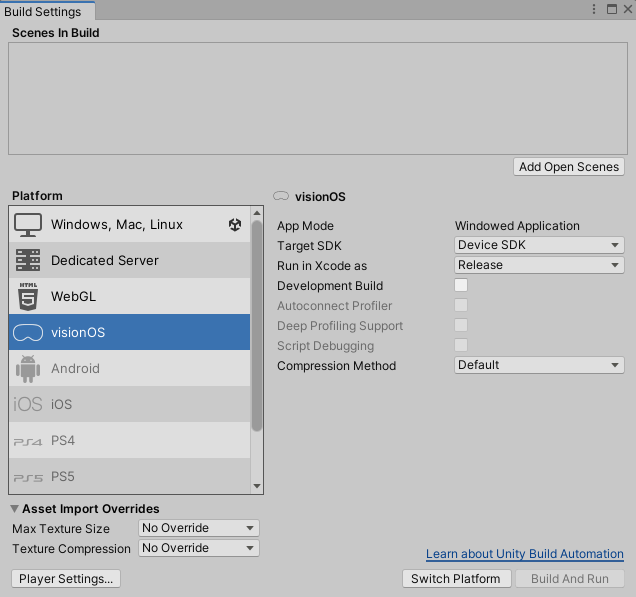Toggle the Deep Profiling Support checkbox
The height and width of the screenshot is (597, 636).
pos(461,325)
